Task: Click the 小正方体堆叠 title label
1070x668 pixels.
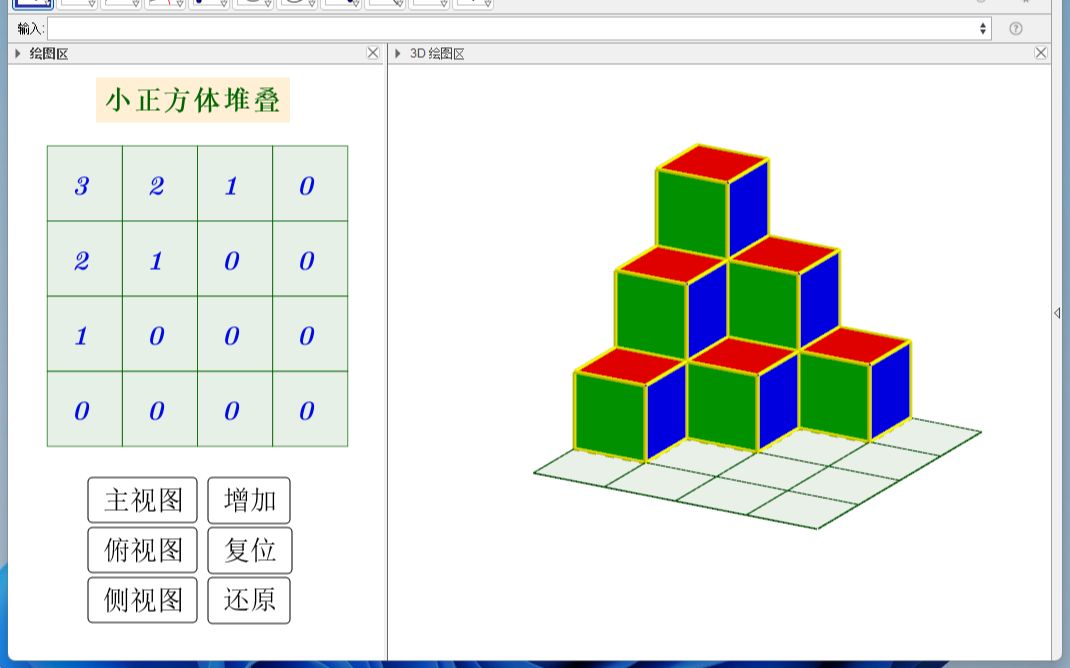Action: [193, 100]
